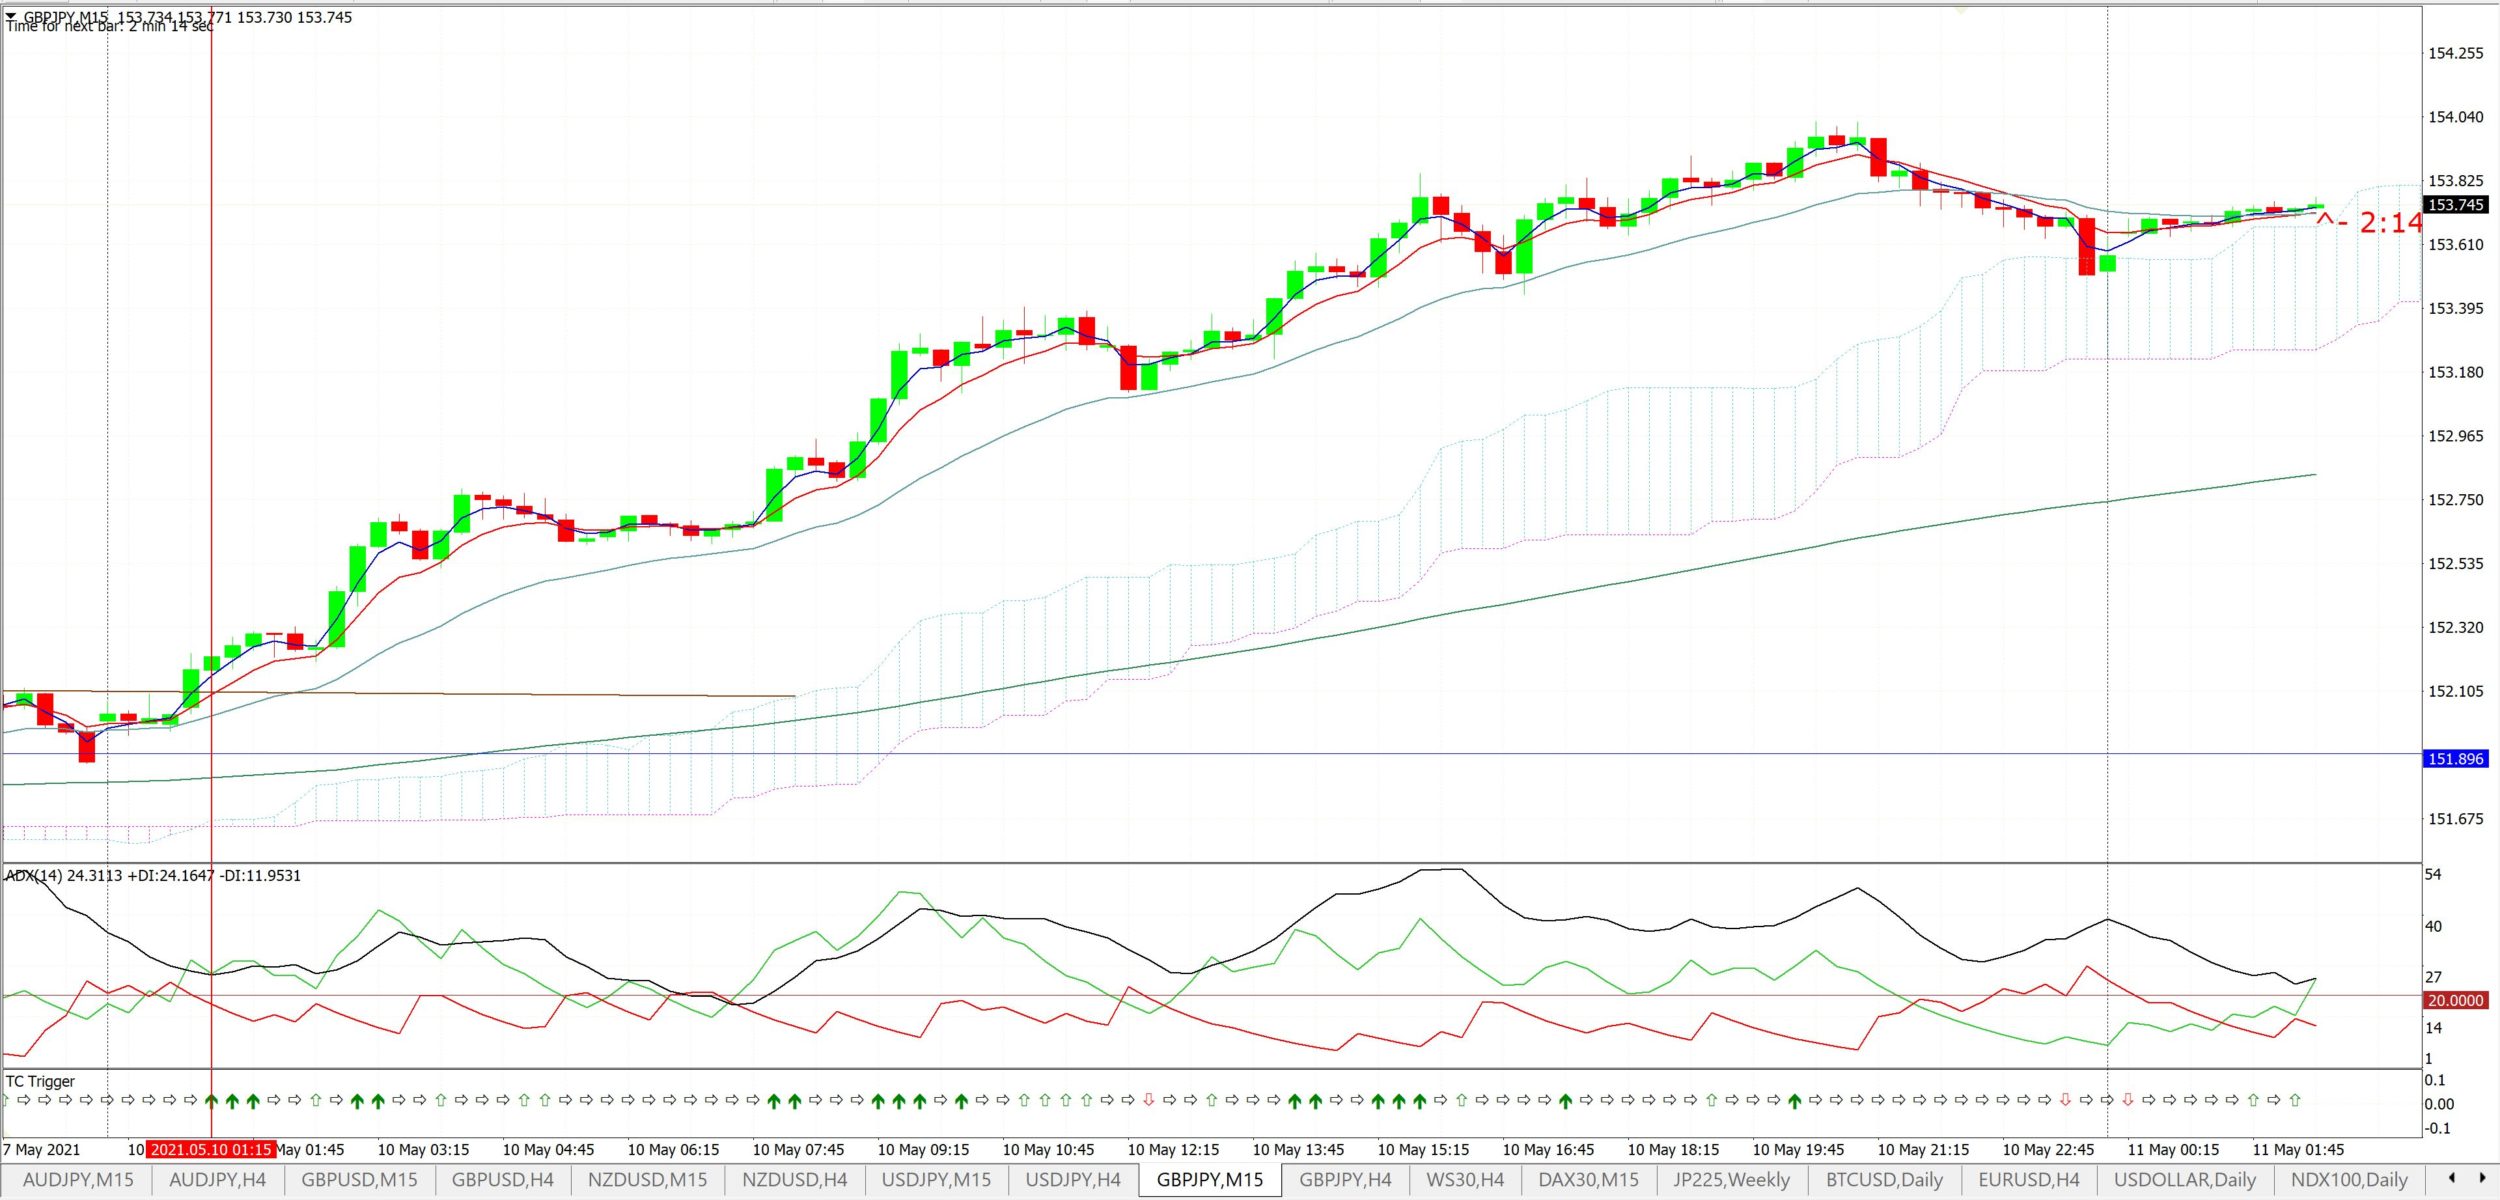Open the GBPJPY,H4 chart tab
The image size is (2500, 1200).
(1345, 1180)
